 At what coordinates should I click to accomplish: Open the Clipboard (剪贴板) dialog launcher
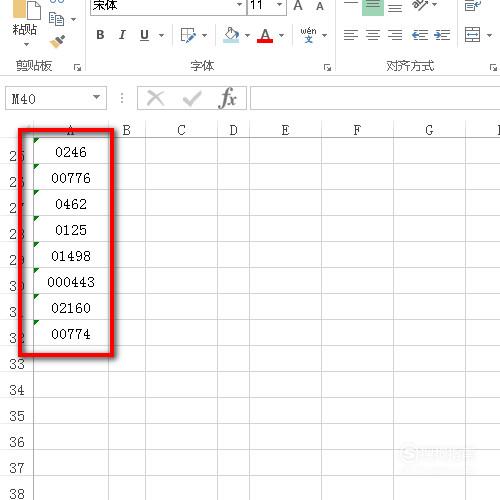tap(77, 68)
